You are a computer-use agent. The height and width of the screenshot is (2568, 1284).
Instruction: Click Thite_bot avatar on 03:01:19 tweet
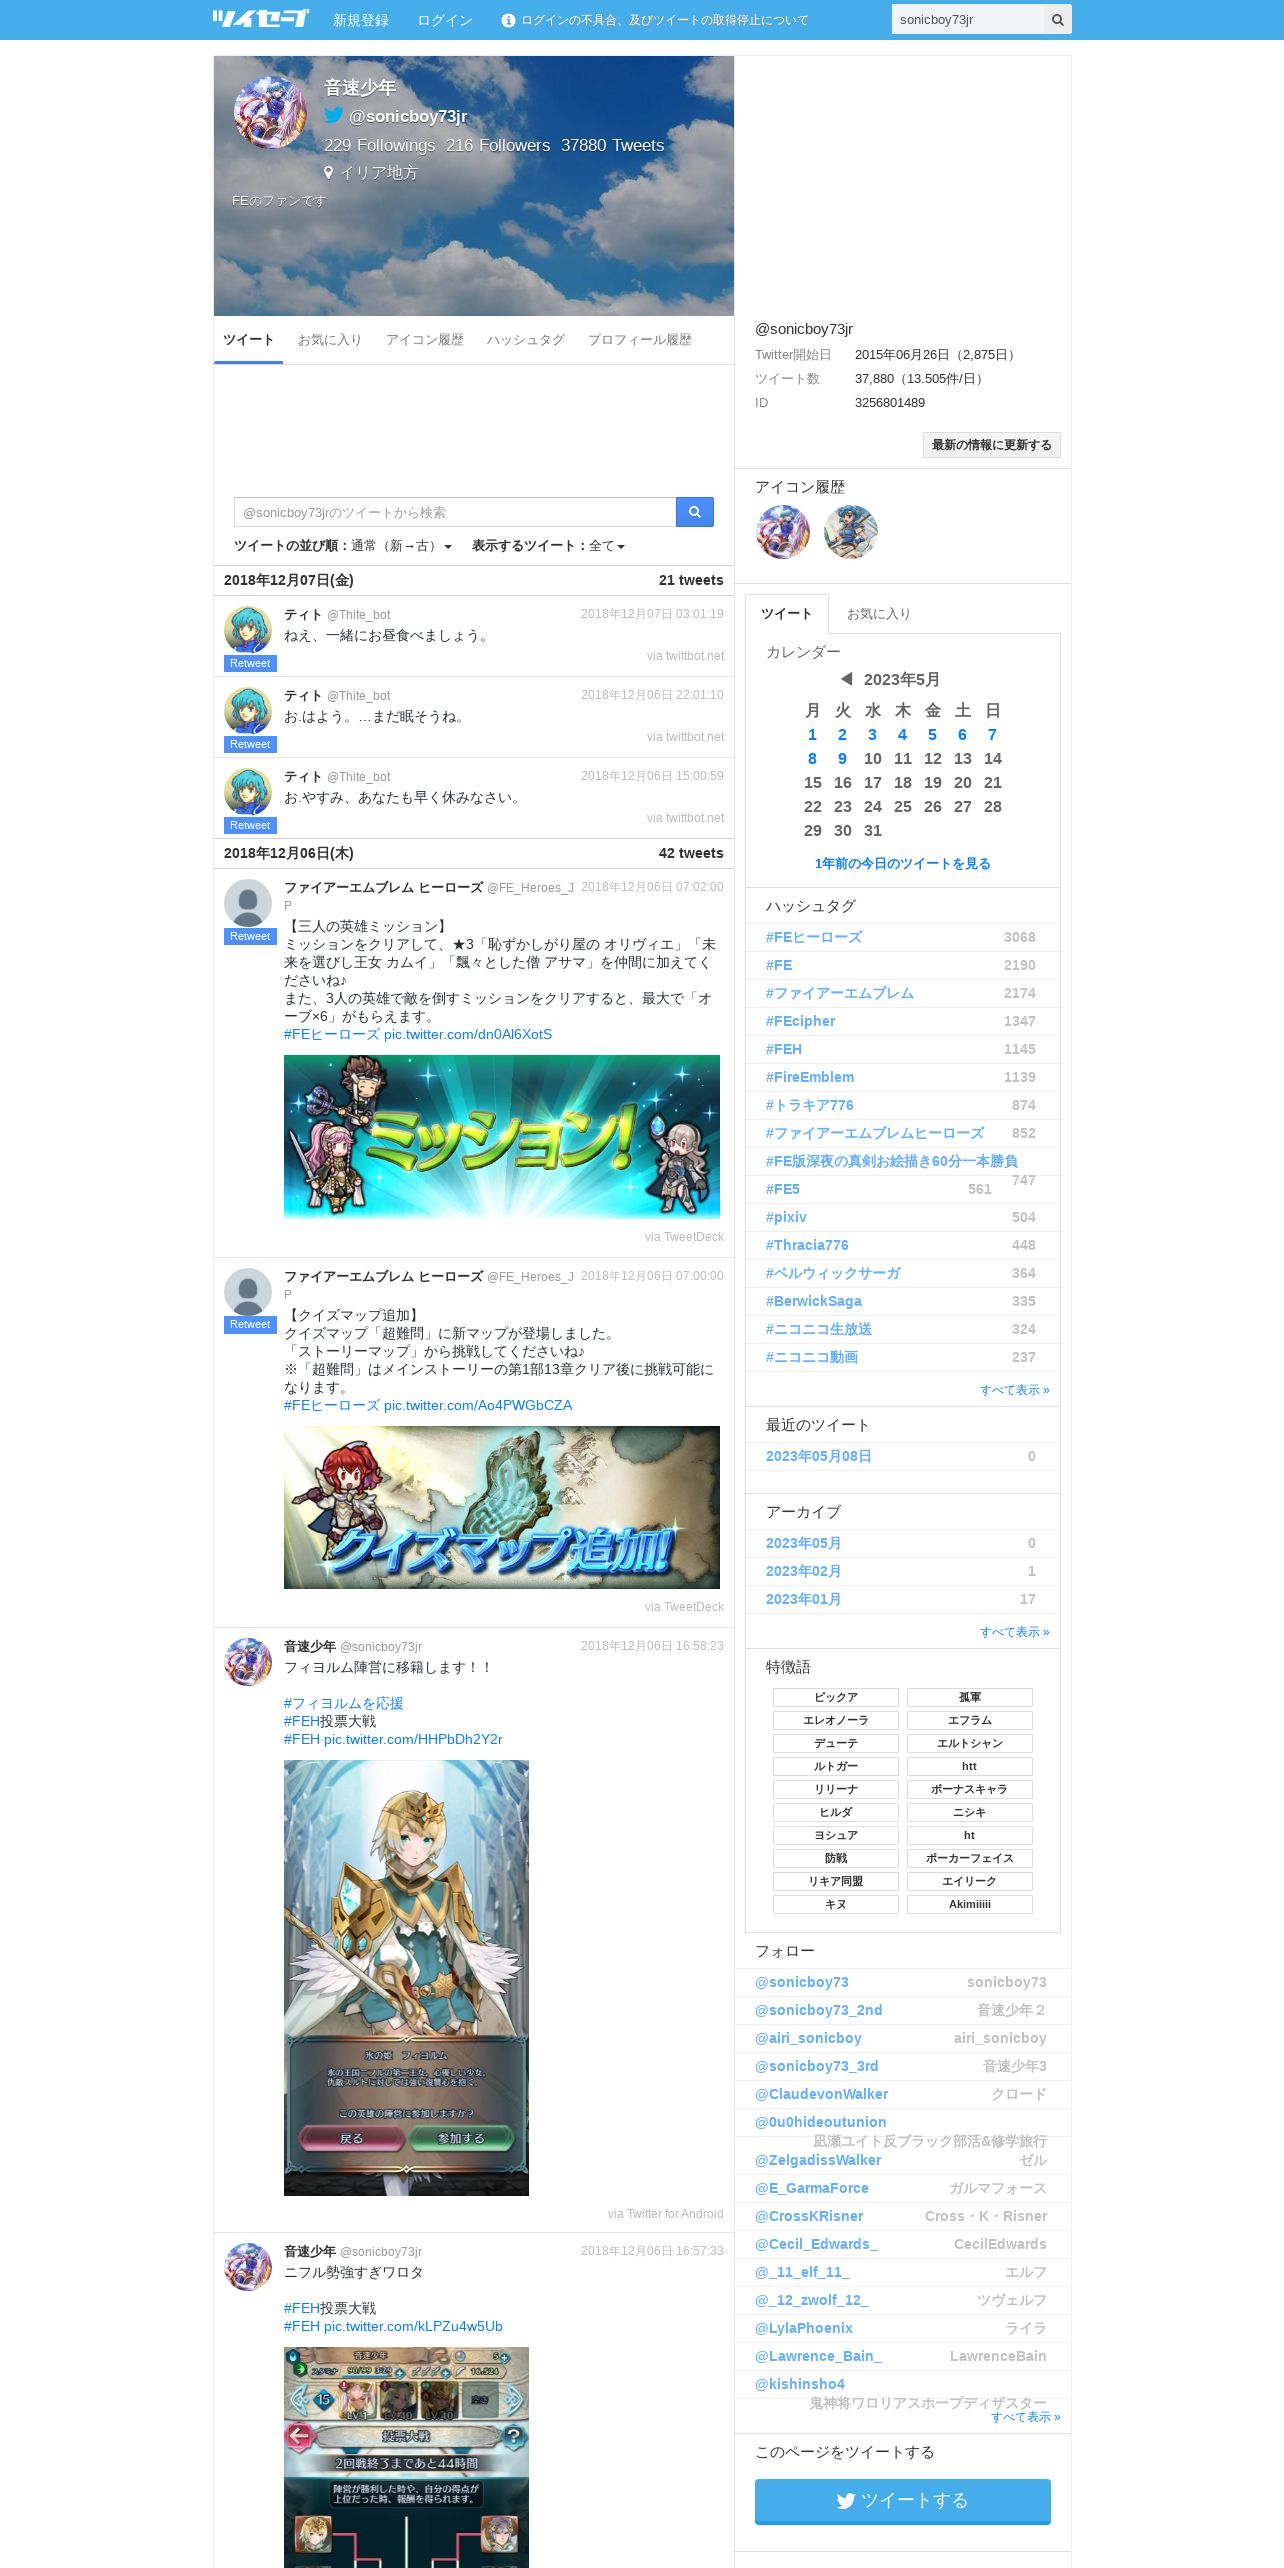[x=248, y=629]
